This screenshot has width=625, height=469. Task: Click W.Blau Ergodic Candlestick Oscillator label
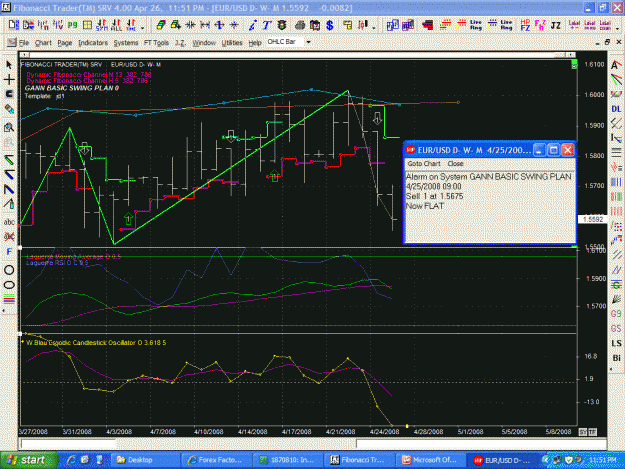click(96, 343)
